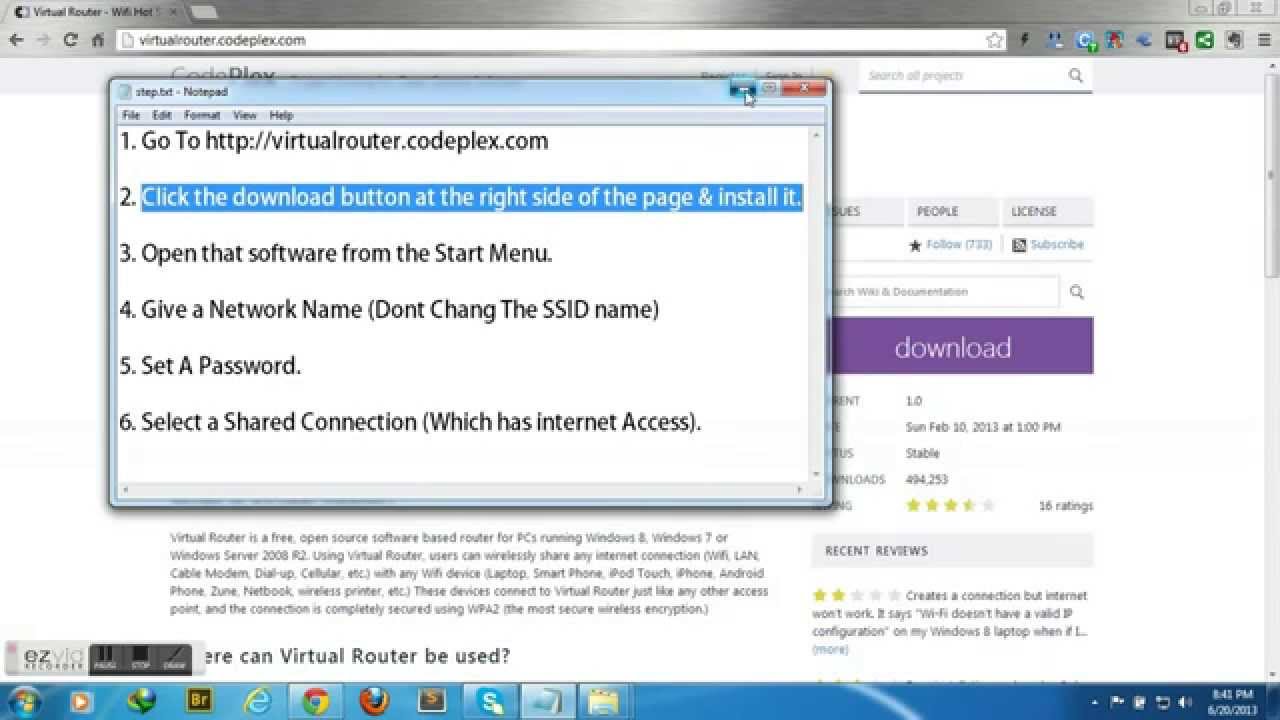The image size is (1280, 720).
Task: Click the extension icon with red badge
Action: coord(1175,40)
